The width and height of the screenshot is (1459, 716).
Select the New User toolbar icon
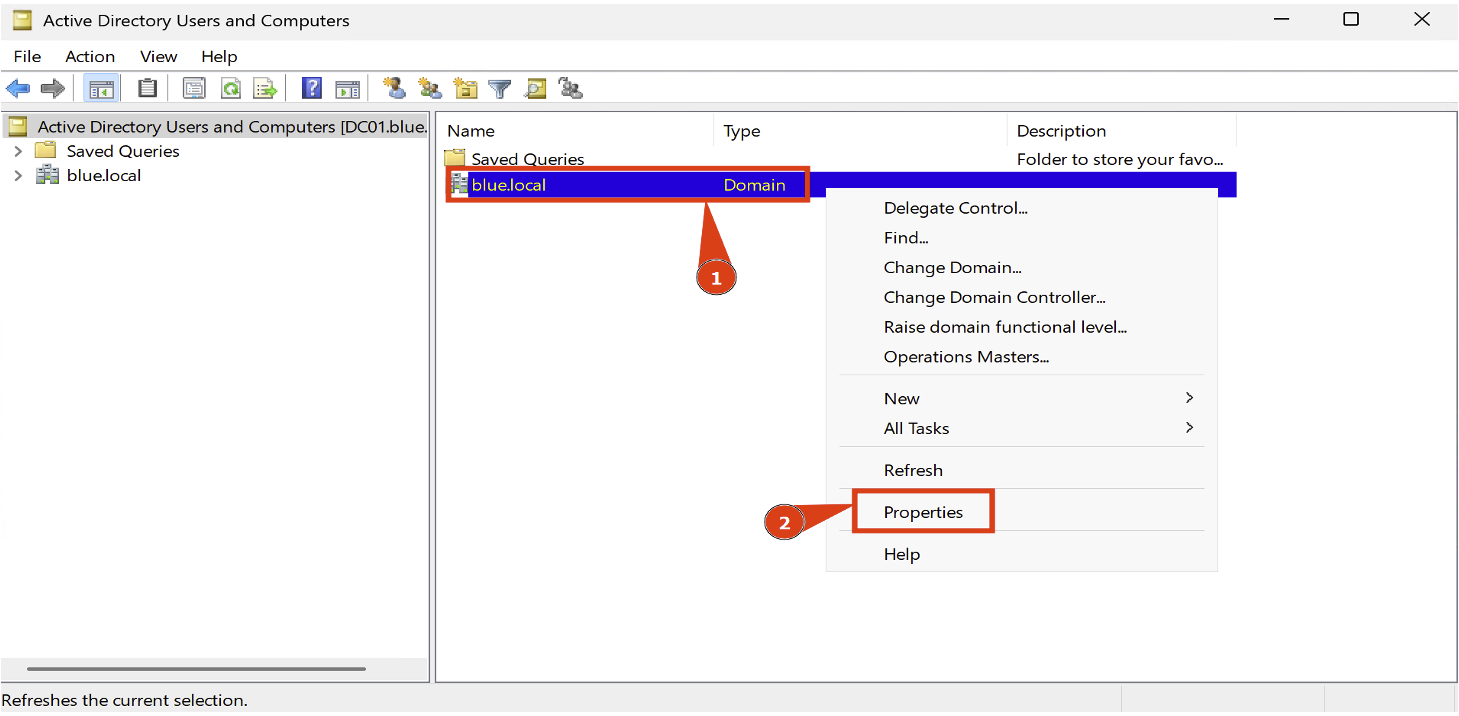393,88
